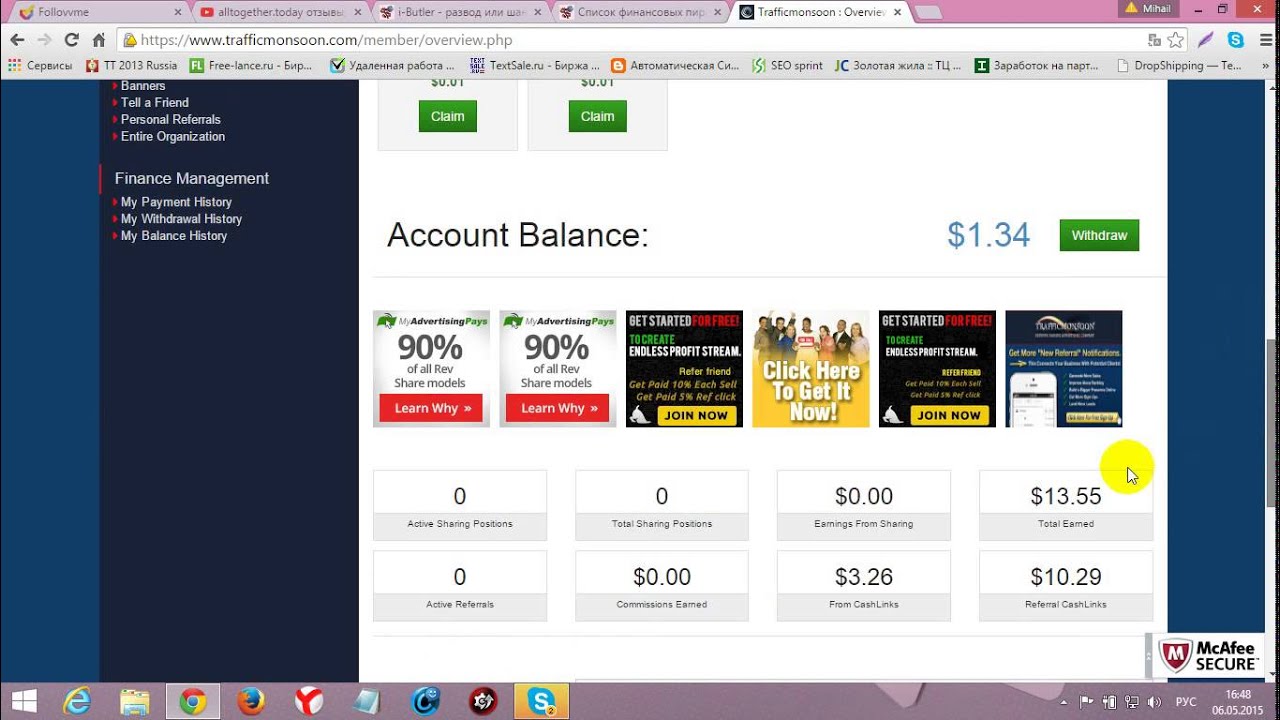The width and height of the screenshot is (1280, 720).
Task: Click the network icon in system tray
Action: 1133,702
